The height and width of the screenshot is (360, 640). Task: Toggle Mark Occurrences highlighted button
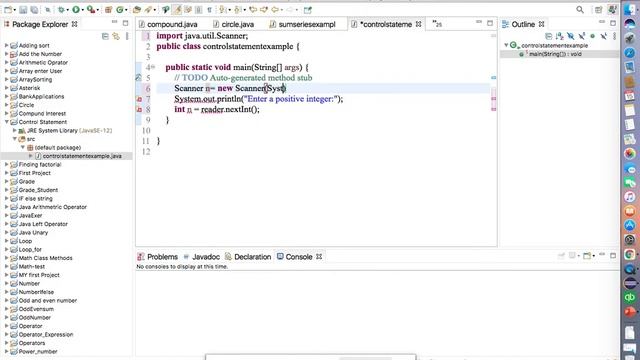177,10
